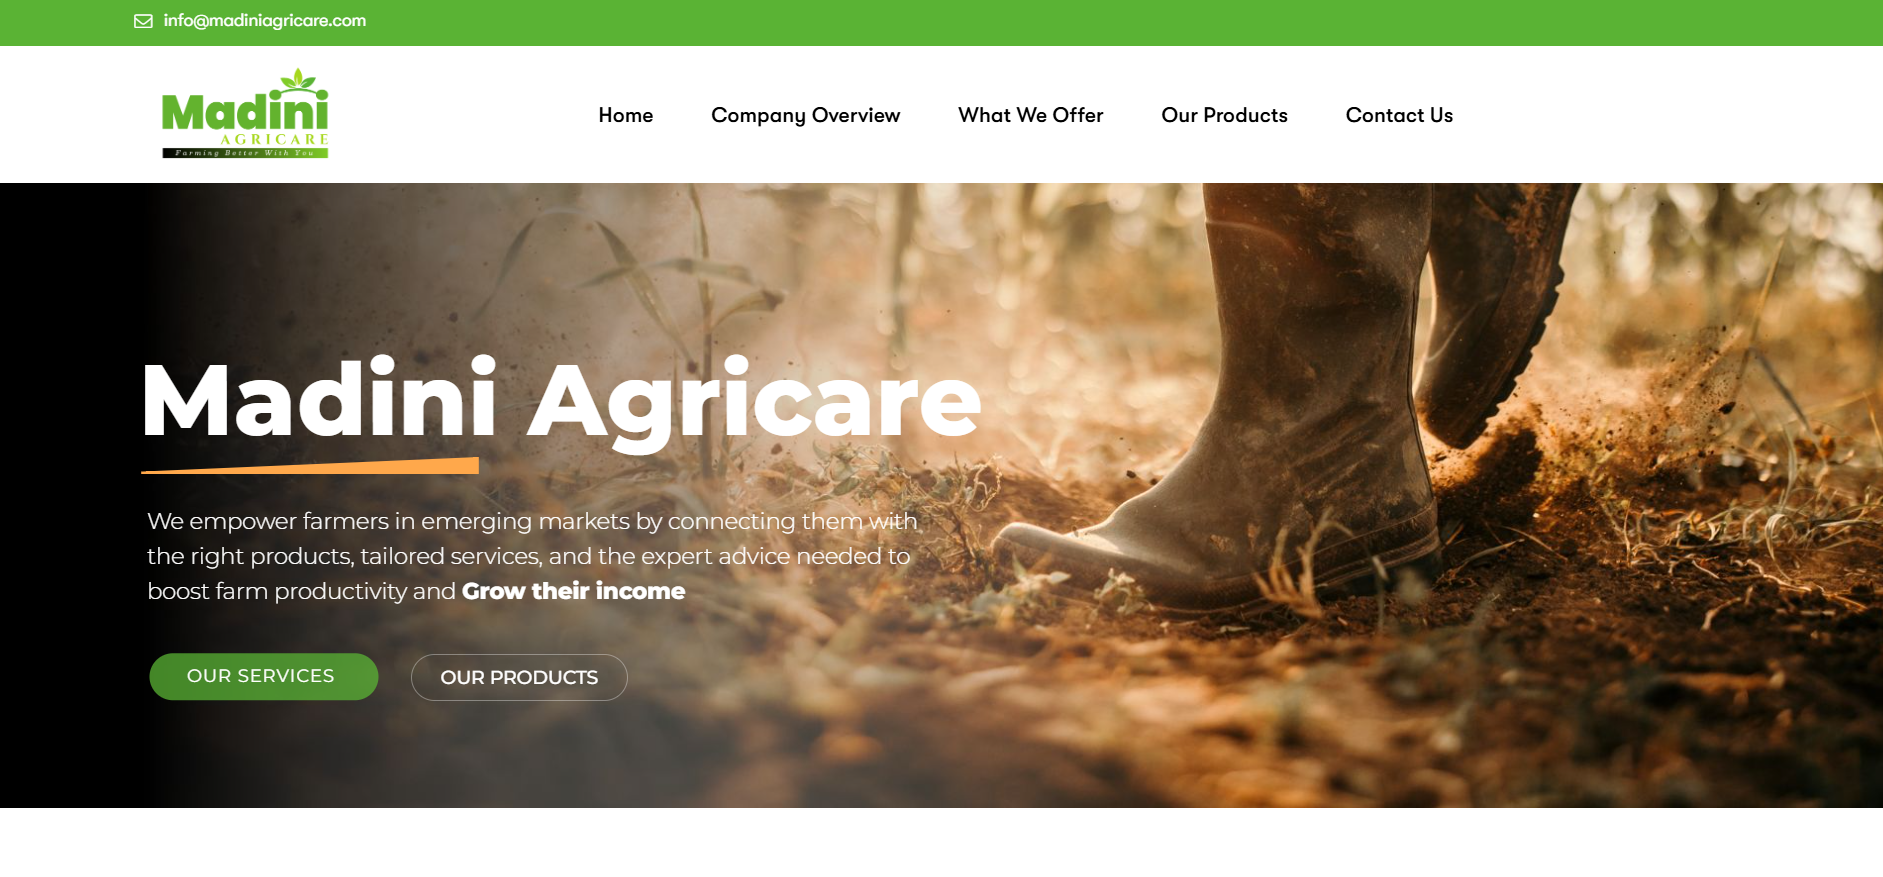Click the green OUR SERVICES button

click(x=264, y=677)
